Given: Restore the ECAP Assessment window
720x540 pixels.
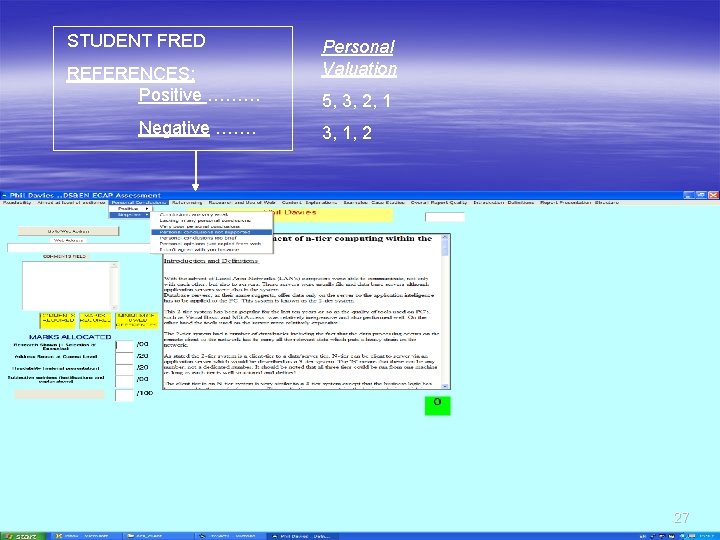Looking at the screenshot, I should tap(701, 195).
